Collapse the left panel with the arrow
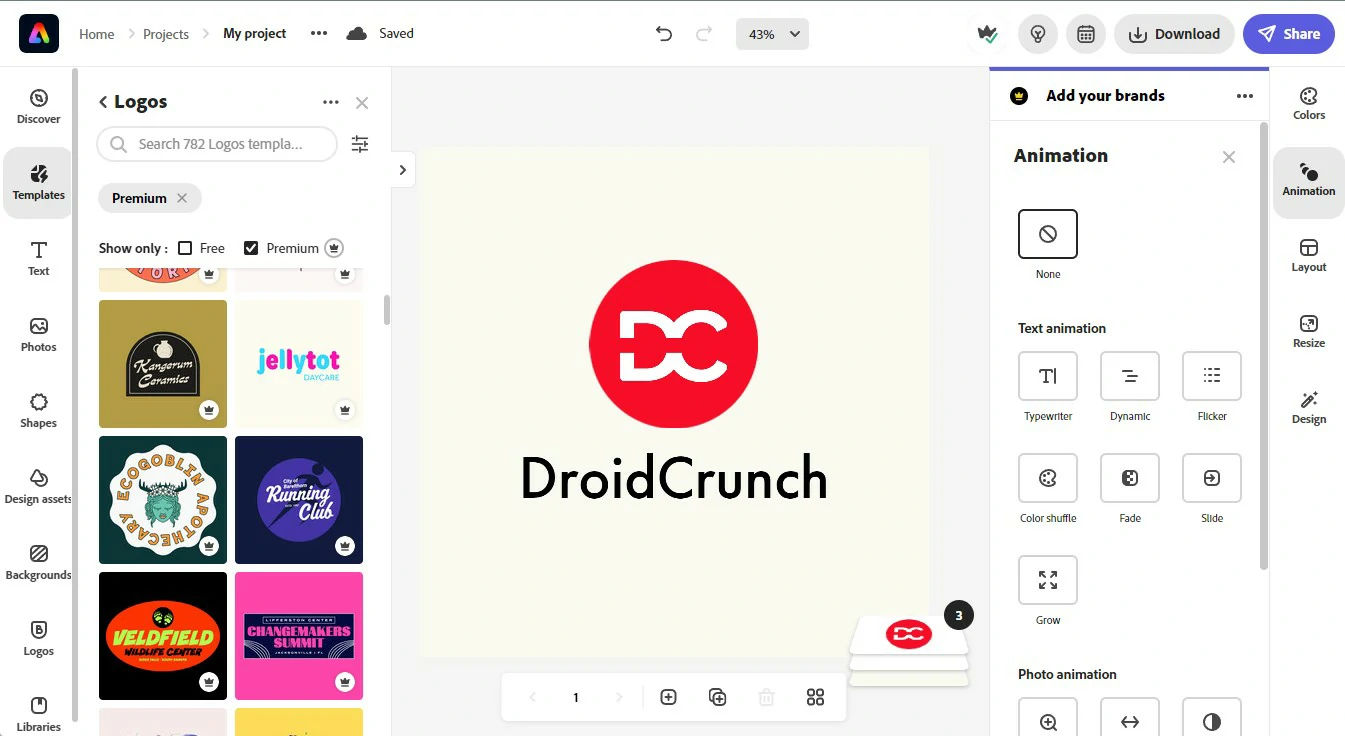Screen dimensions: 1345x736 (403, 170)
